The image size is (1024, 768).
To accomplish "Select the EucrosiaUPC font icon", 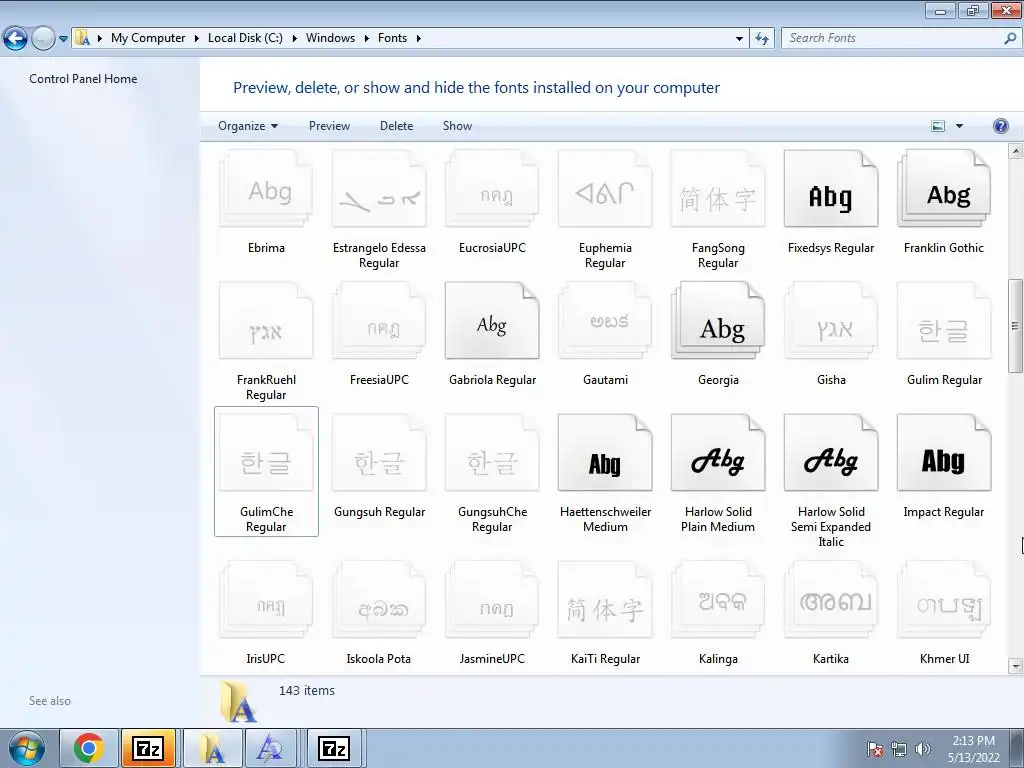I will click(492, 188).
